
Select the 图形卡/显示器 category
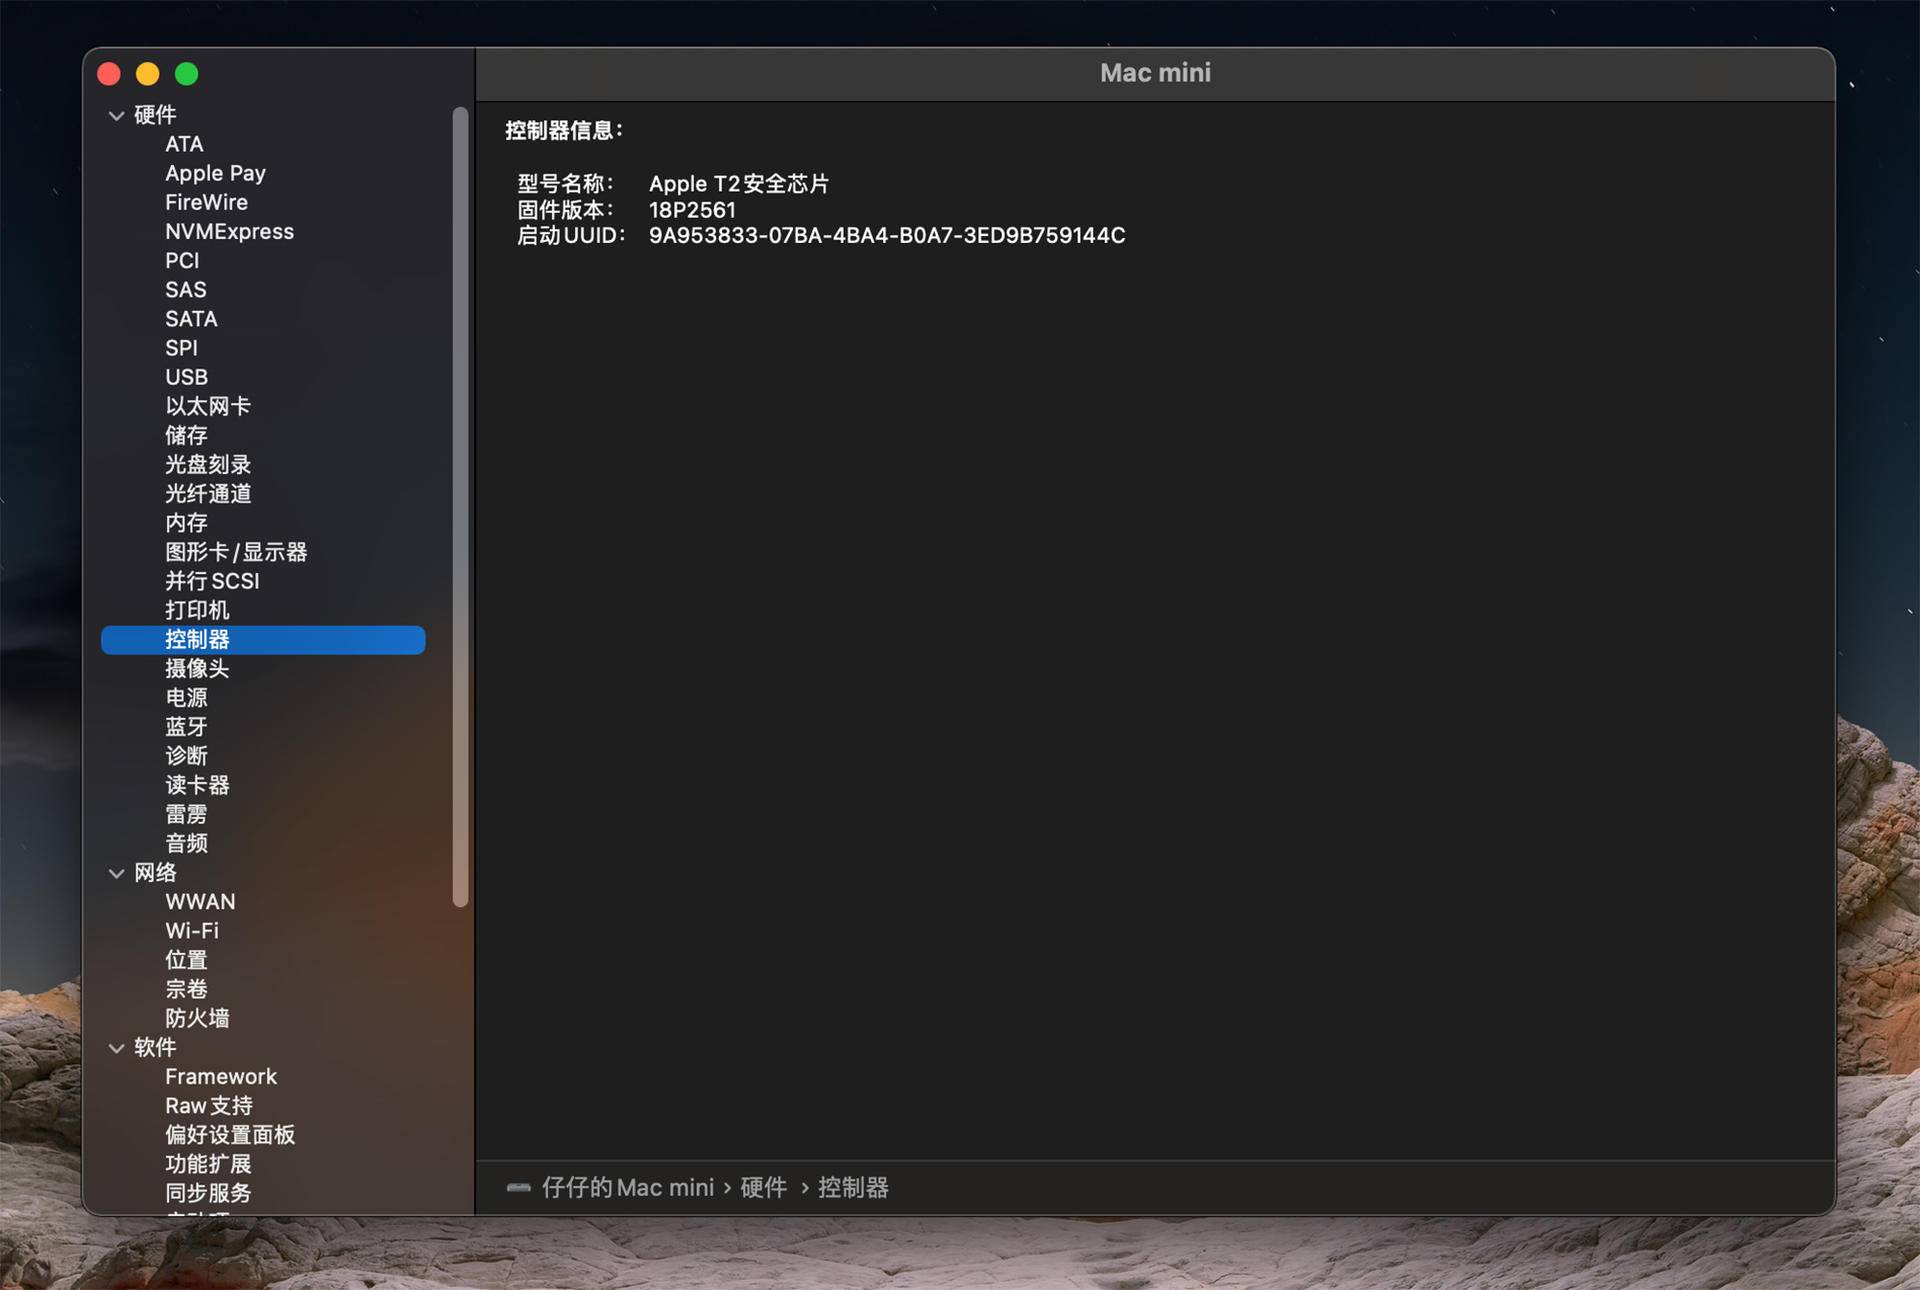236,552
